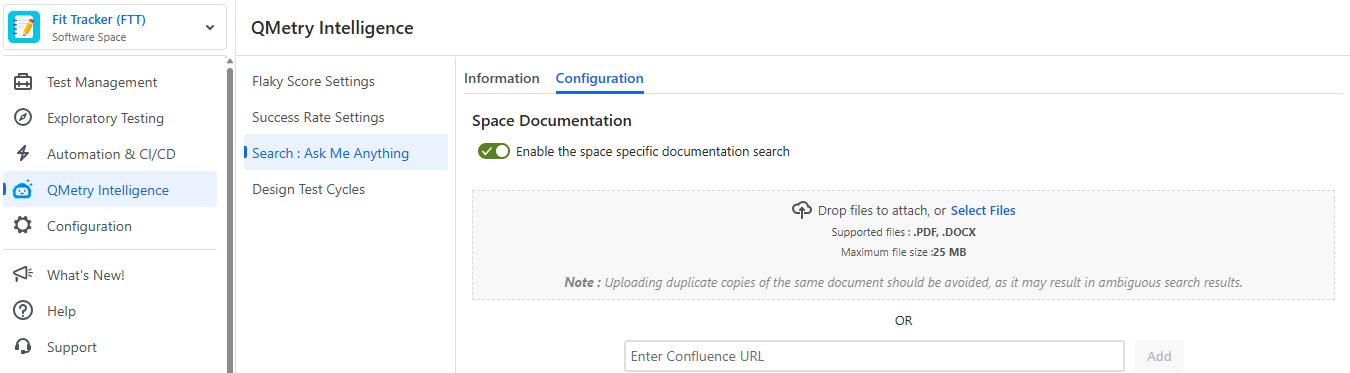
Task: Switch to the Information tab
Action: pos(502,78)
